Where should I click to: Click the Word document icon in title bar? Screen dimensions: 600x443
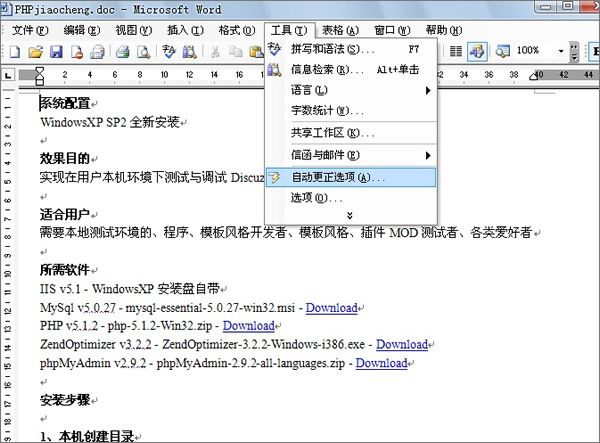point(7,8)
